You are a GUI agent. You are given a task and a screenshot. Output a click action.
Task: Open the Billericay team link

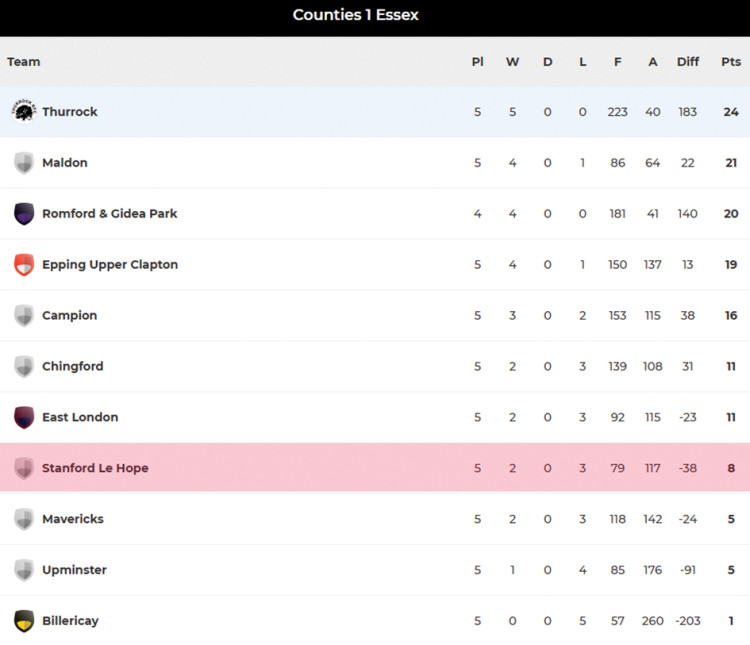point(70,621)
